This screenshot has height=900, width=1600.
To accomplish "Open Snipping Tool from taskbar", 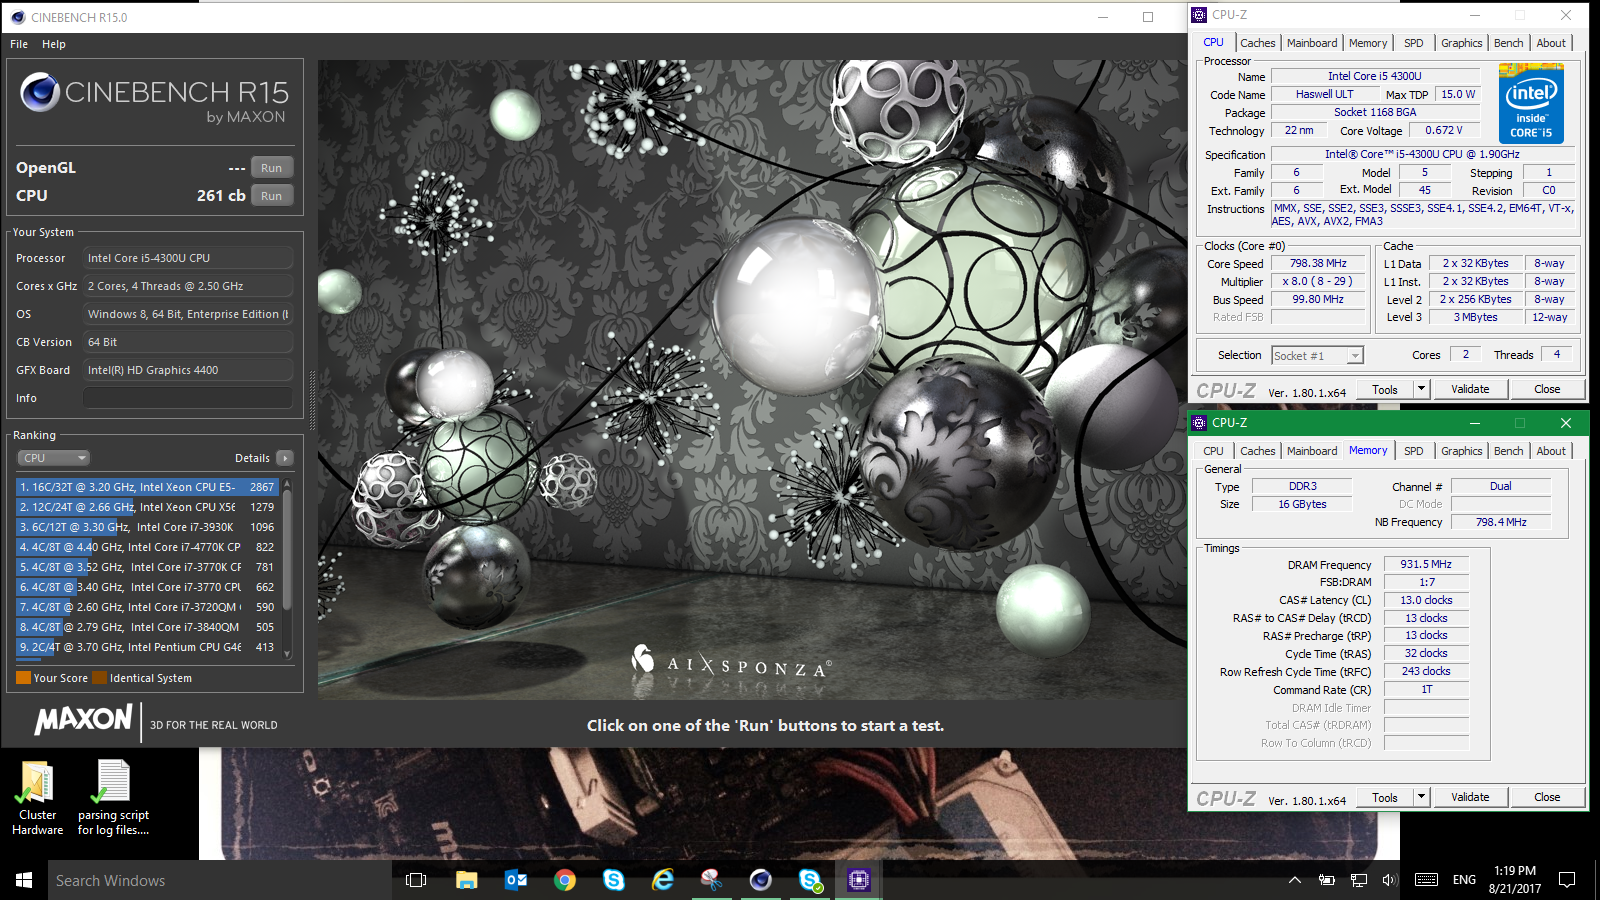I will [x=711, y=880].
